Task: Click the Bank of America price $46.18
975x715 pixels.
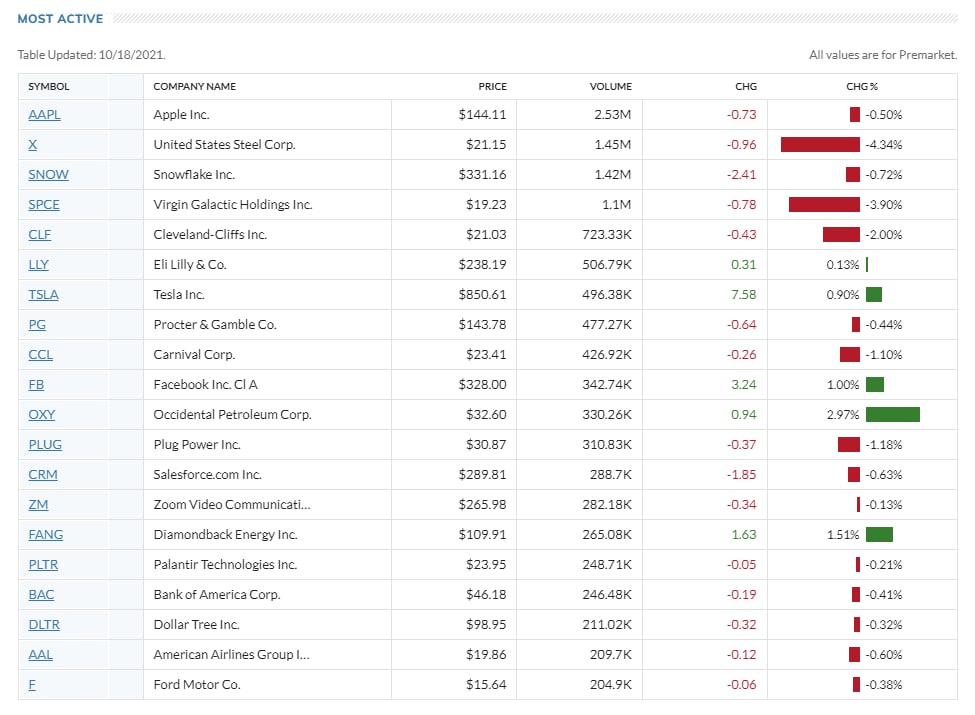Action: coord(486,594)
